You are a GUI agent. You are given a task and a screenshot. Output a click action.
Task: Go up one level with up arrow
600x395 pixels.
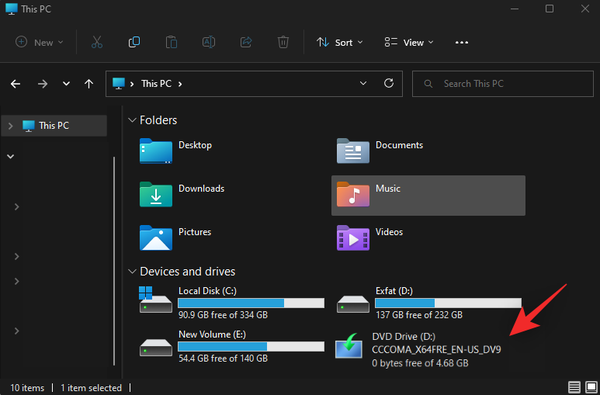[89, 84]
